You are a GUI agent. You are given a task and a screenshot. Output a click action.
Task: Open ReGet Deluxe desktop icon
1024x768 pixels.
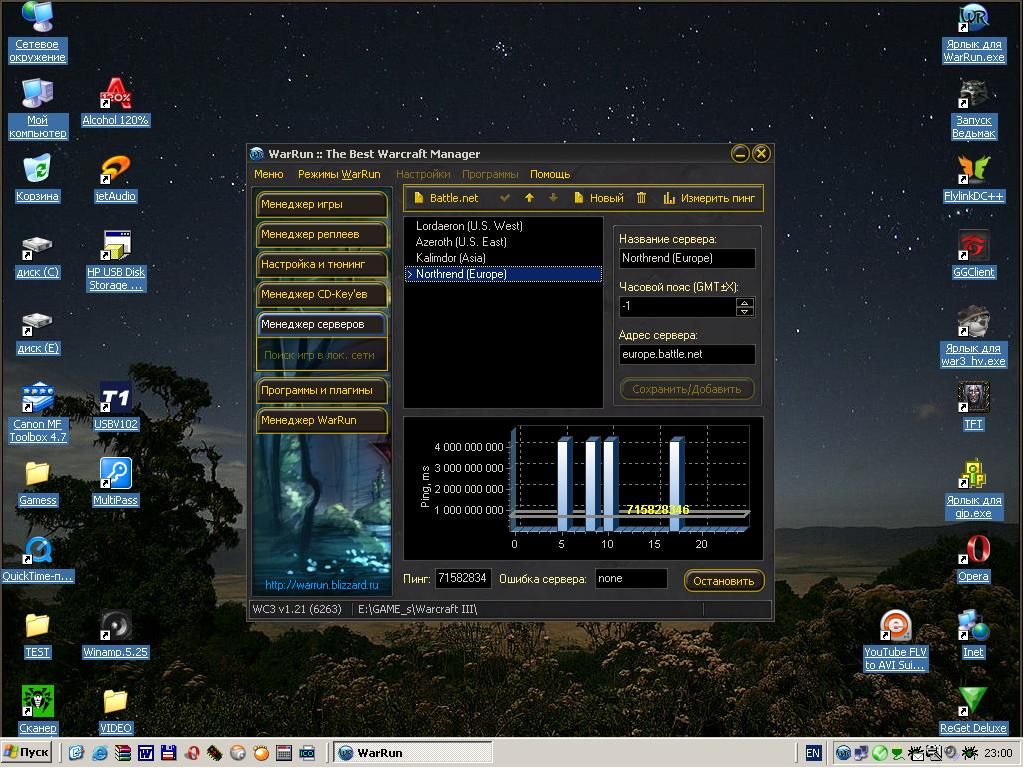973,711
